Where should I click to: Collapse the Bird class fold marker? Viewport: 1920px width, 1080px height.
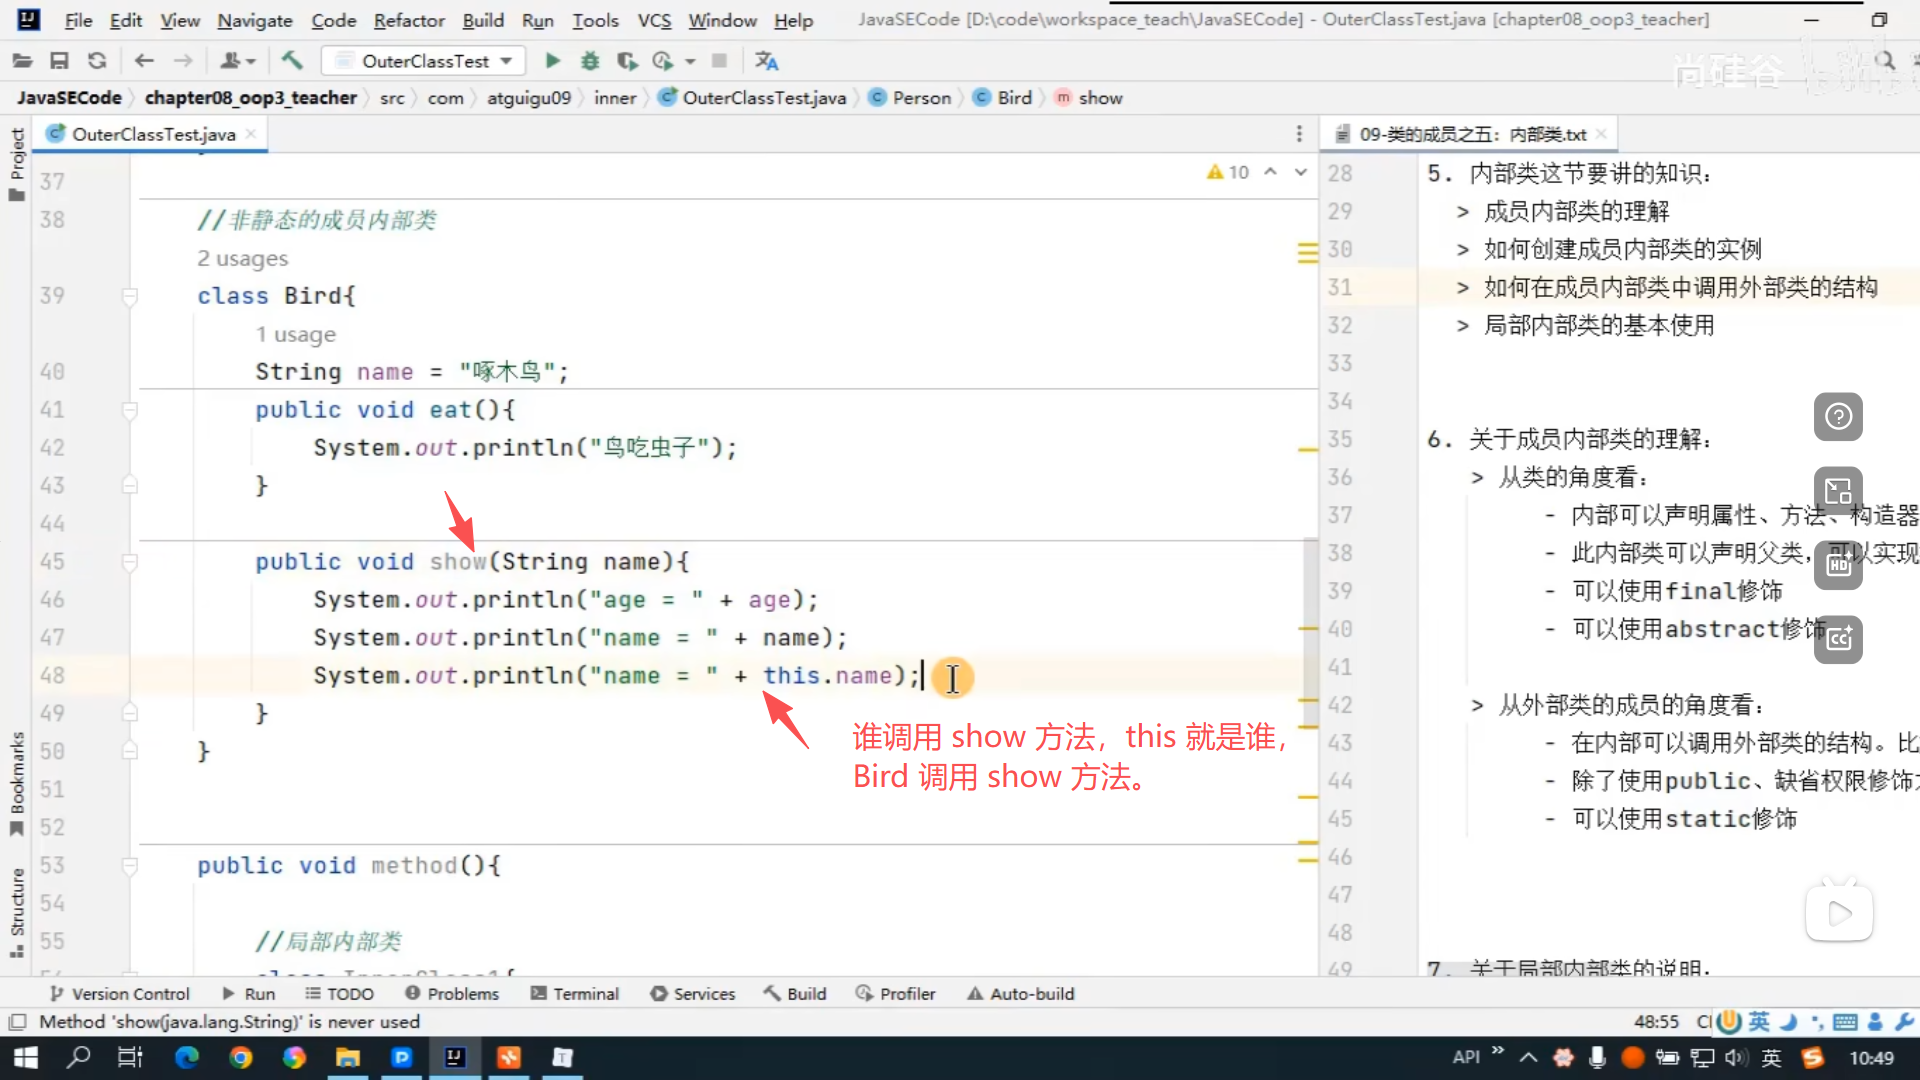[129, 296]
